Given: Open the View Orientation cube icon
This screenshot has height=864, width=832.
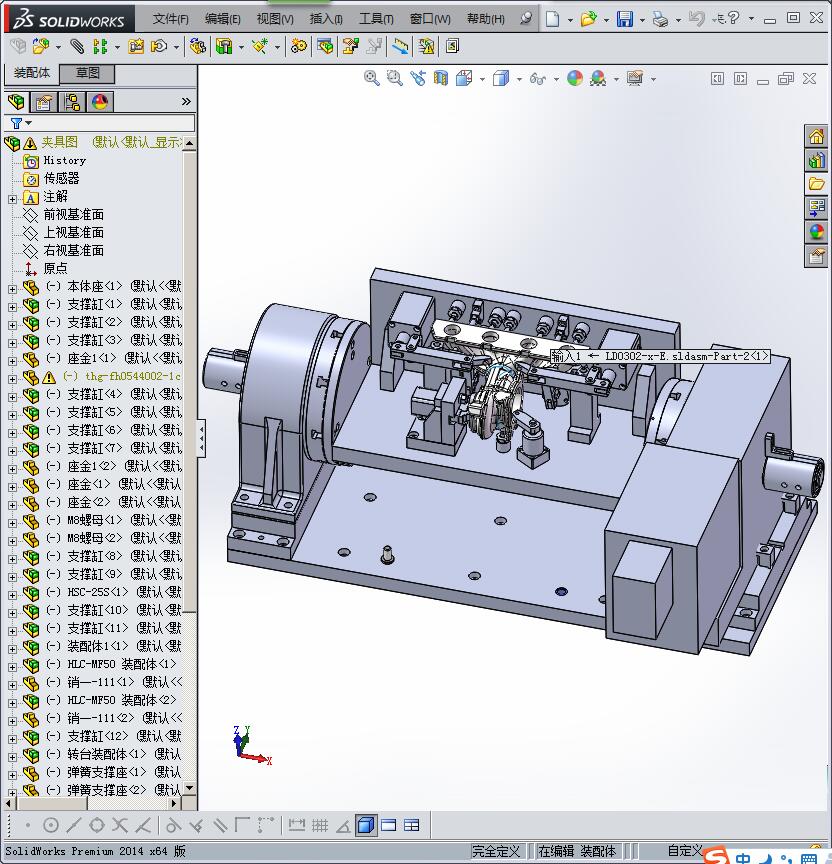Looking at the screenshot, I should (464, 79).
